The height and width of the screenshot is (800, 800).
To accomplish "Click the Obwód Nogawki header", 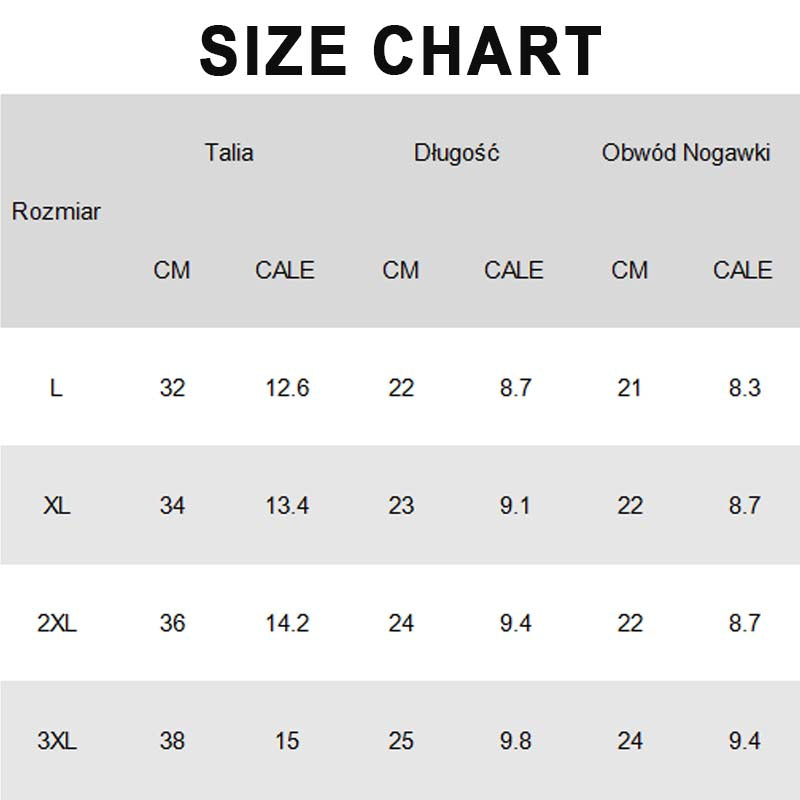I will [686, 153].
